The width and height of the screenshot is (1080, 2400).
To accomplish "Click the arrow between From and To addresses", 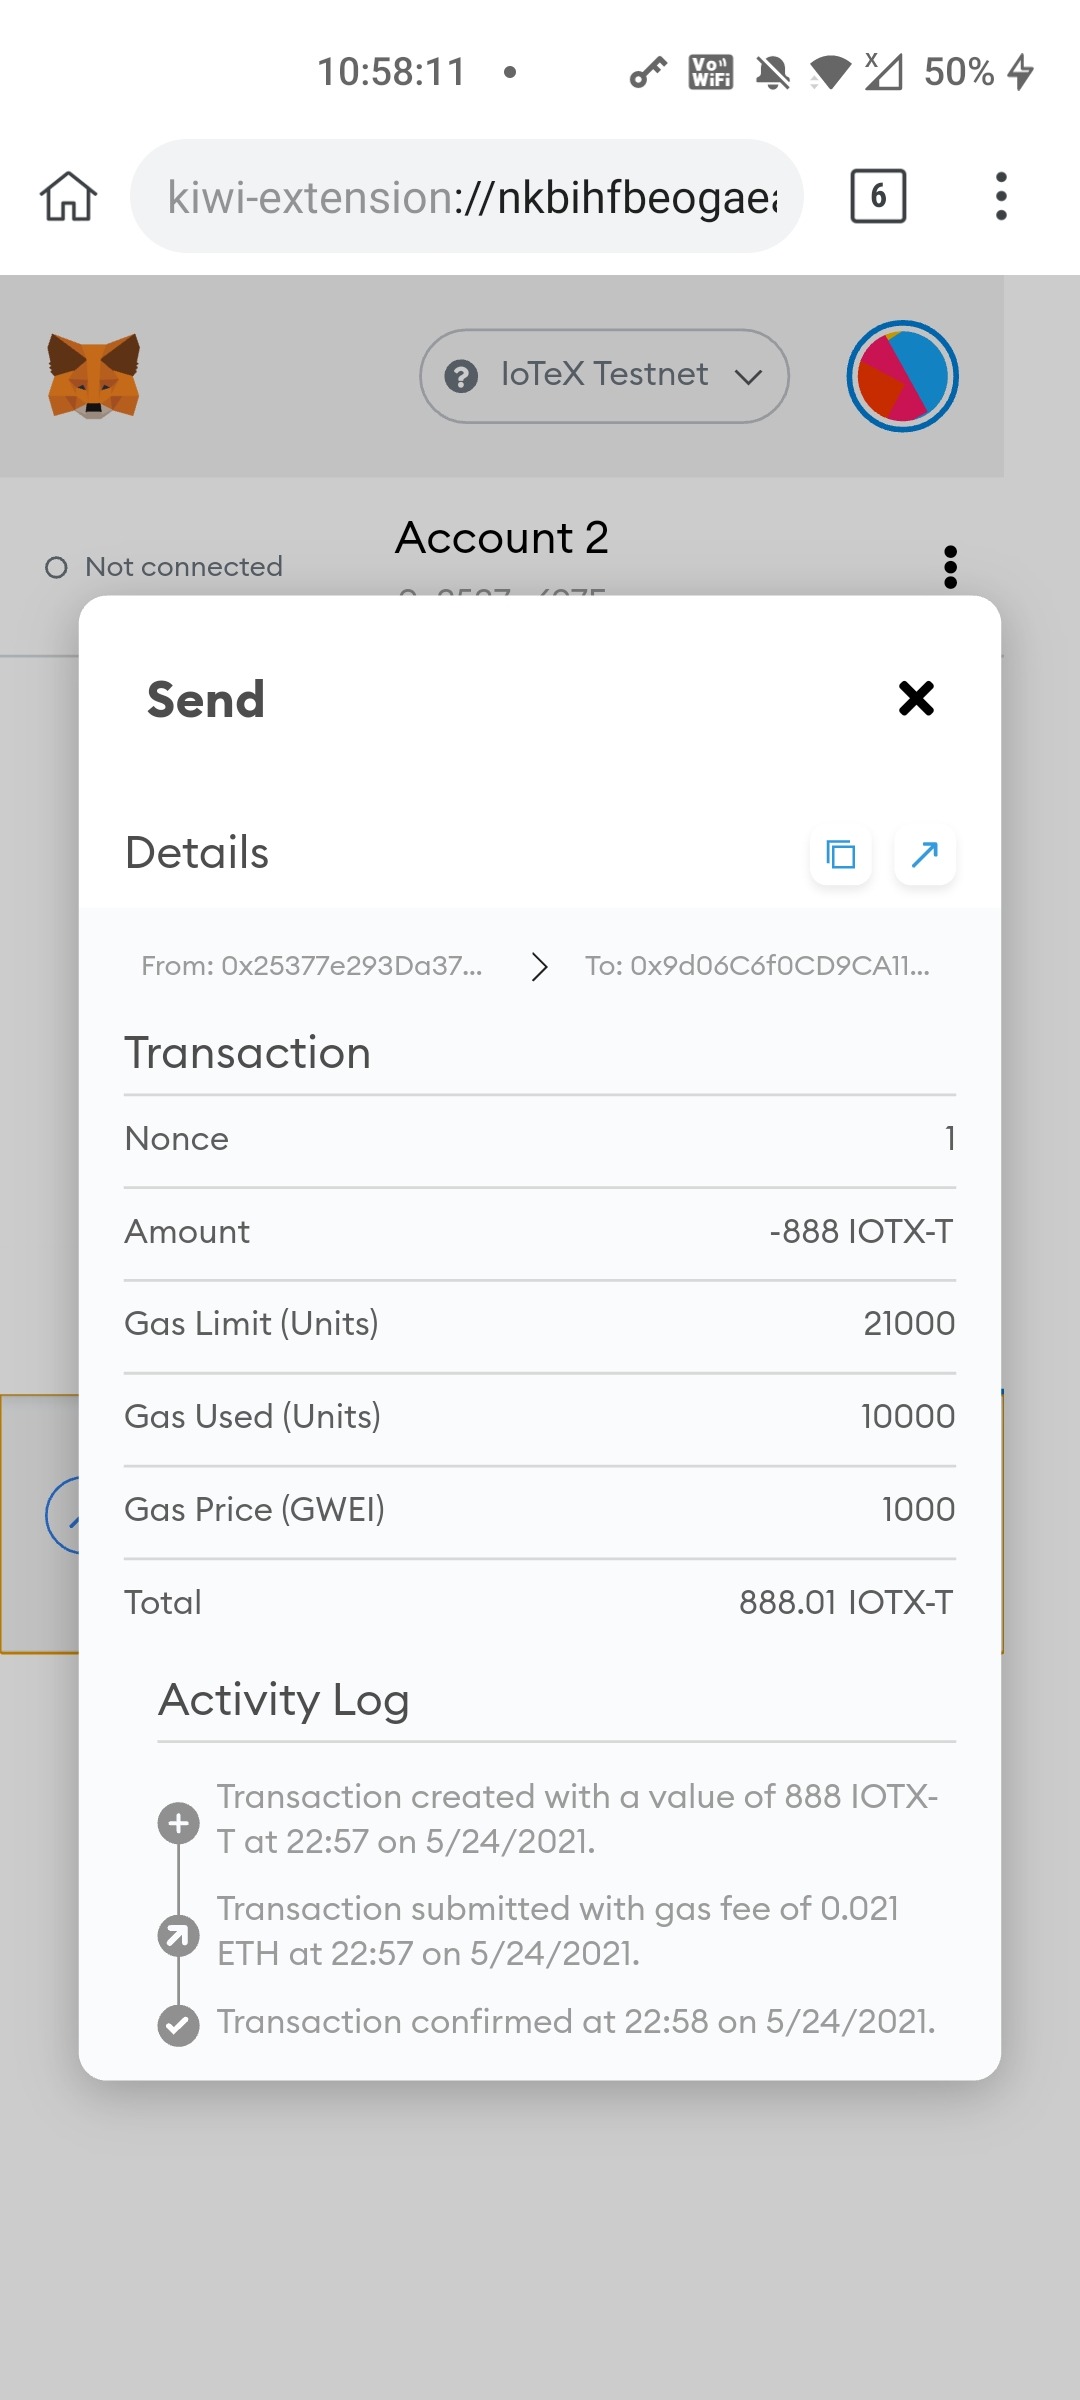I will 540,966.
